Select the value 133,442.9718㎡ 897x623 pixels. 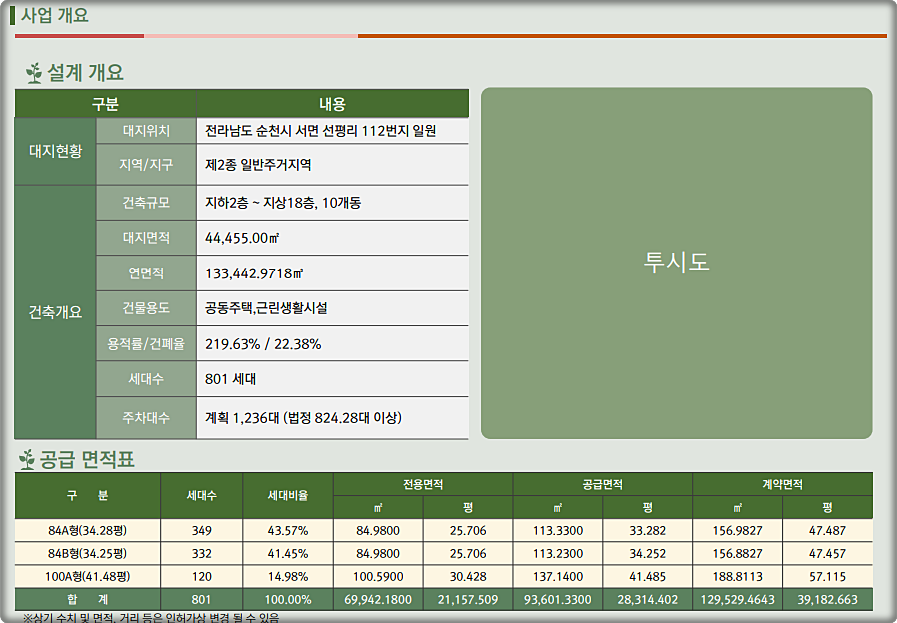point(254,273)
